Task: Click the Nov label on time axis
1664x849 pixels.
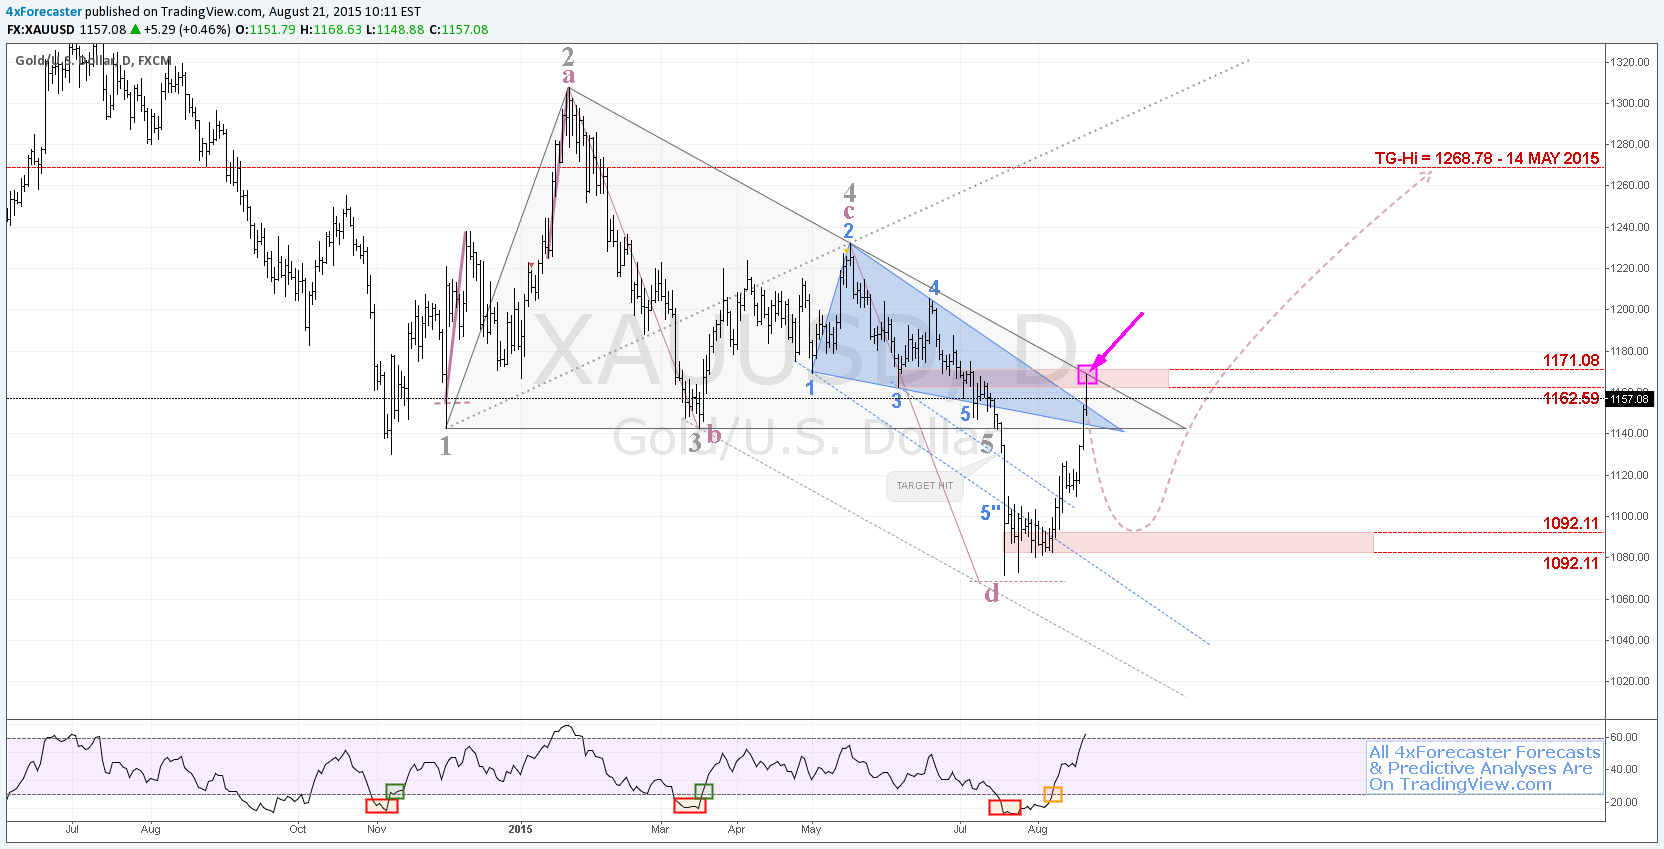Action: click(376, 829)
